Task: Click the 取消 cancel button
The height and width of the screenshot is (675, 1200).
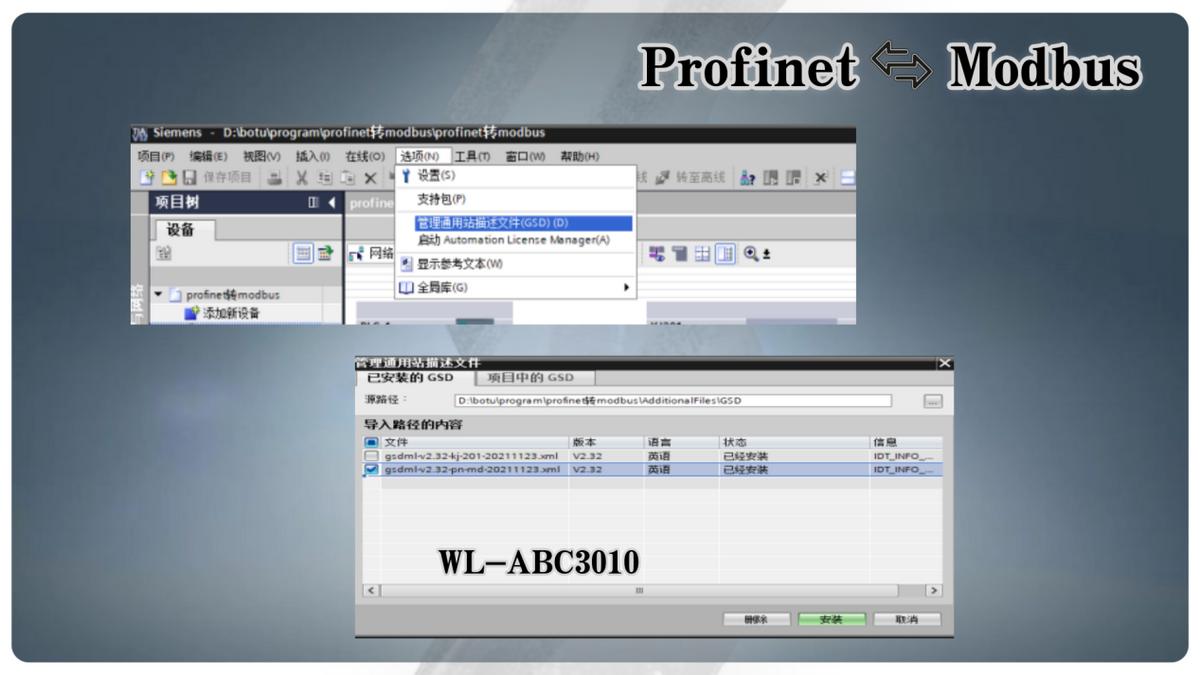Action: [907, 620]
